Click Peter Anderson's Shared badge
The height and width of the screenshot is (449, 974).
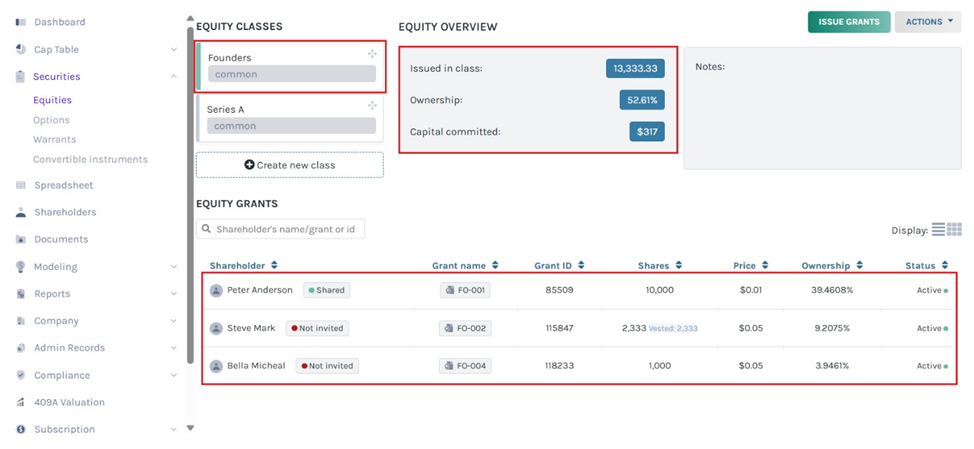(x=326, y=290)
